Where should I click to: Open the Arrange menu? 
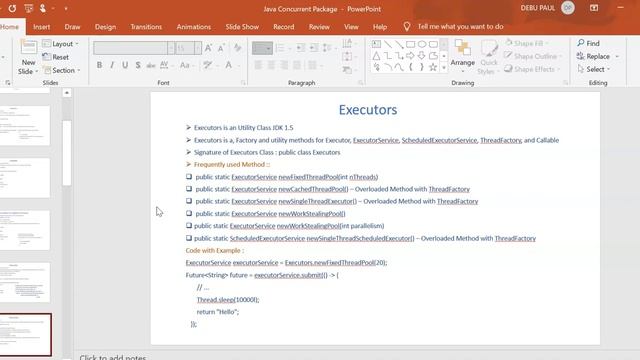tap(462, 57)
